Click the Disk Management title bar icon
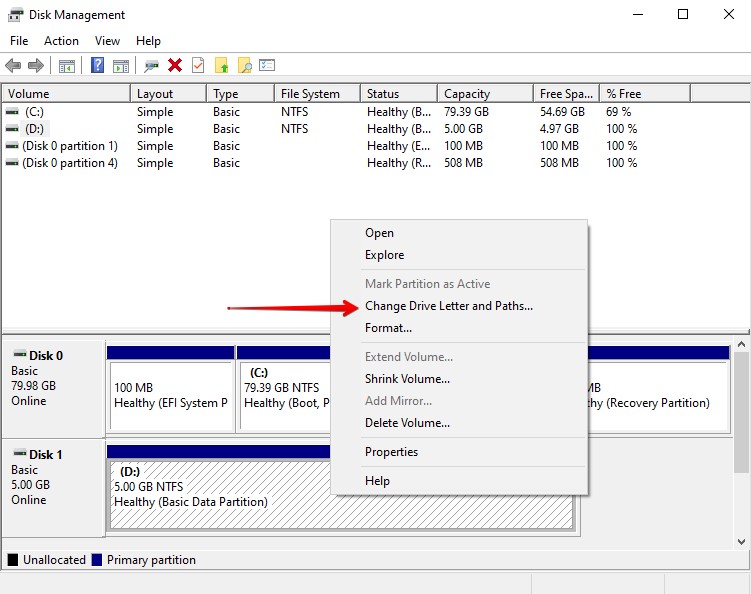The height and width of the screenshot is (594, 751). point(15,15)
